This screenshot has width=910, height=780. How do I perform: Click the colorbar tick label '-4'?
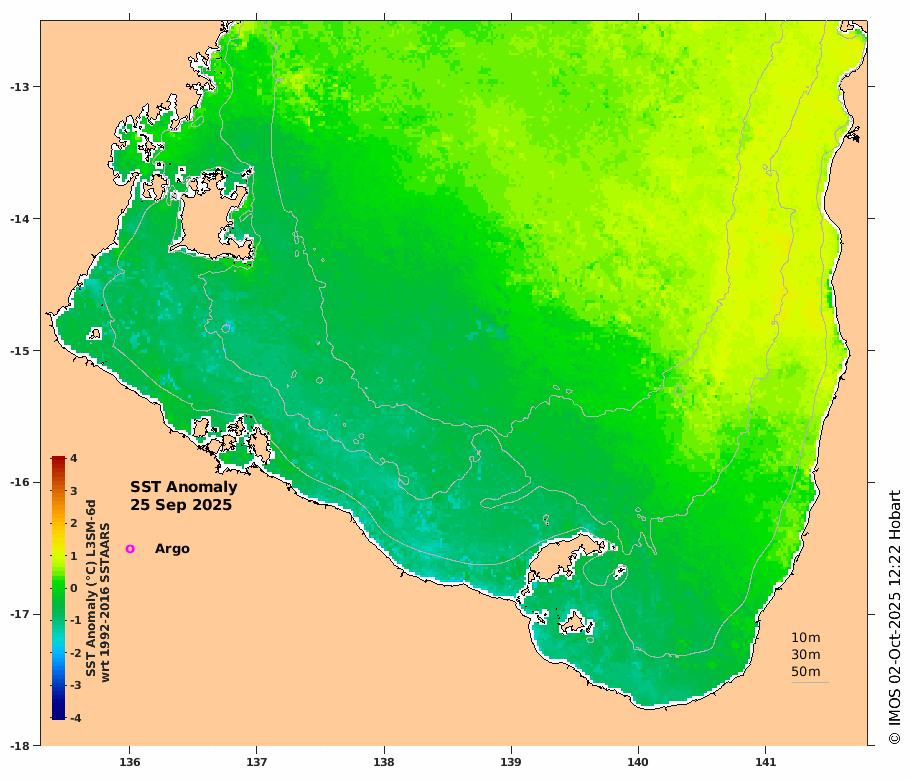click(x=75, y=718)
